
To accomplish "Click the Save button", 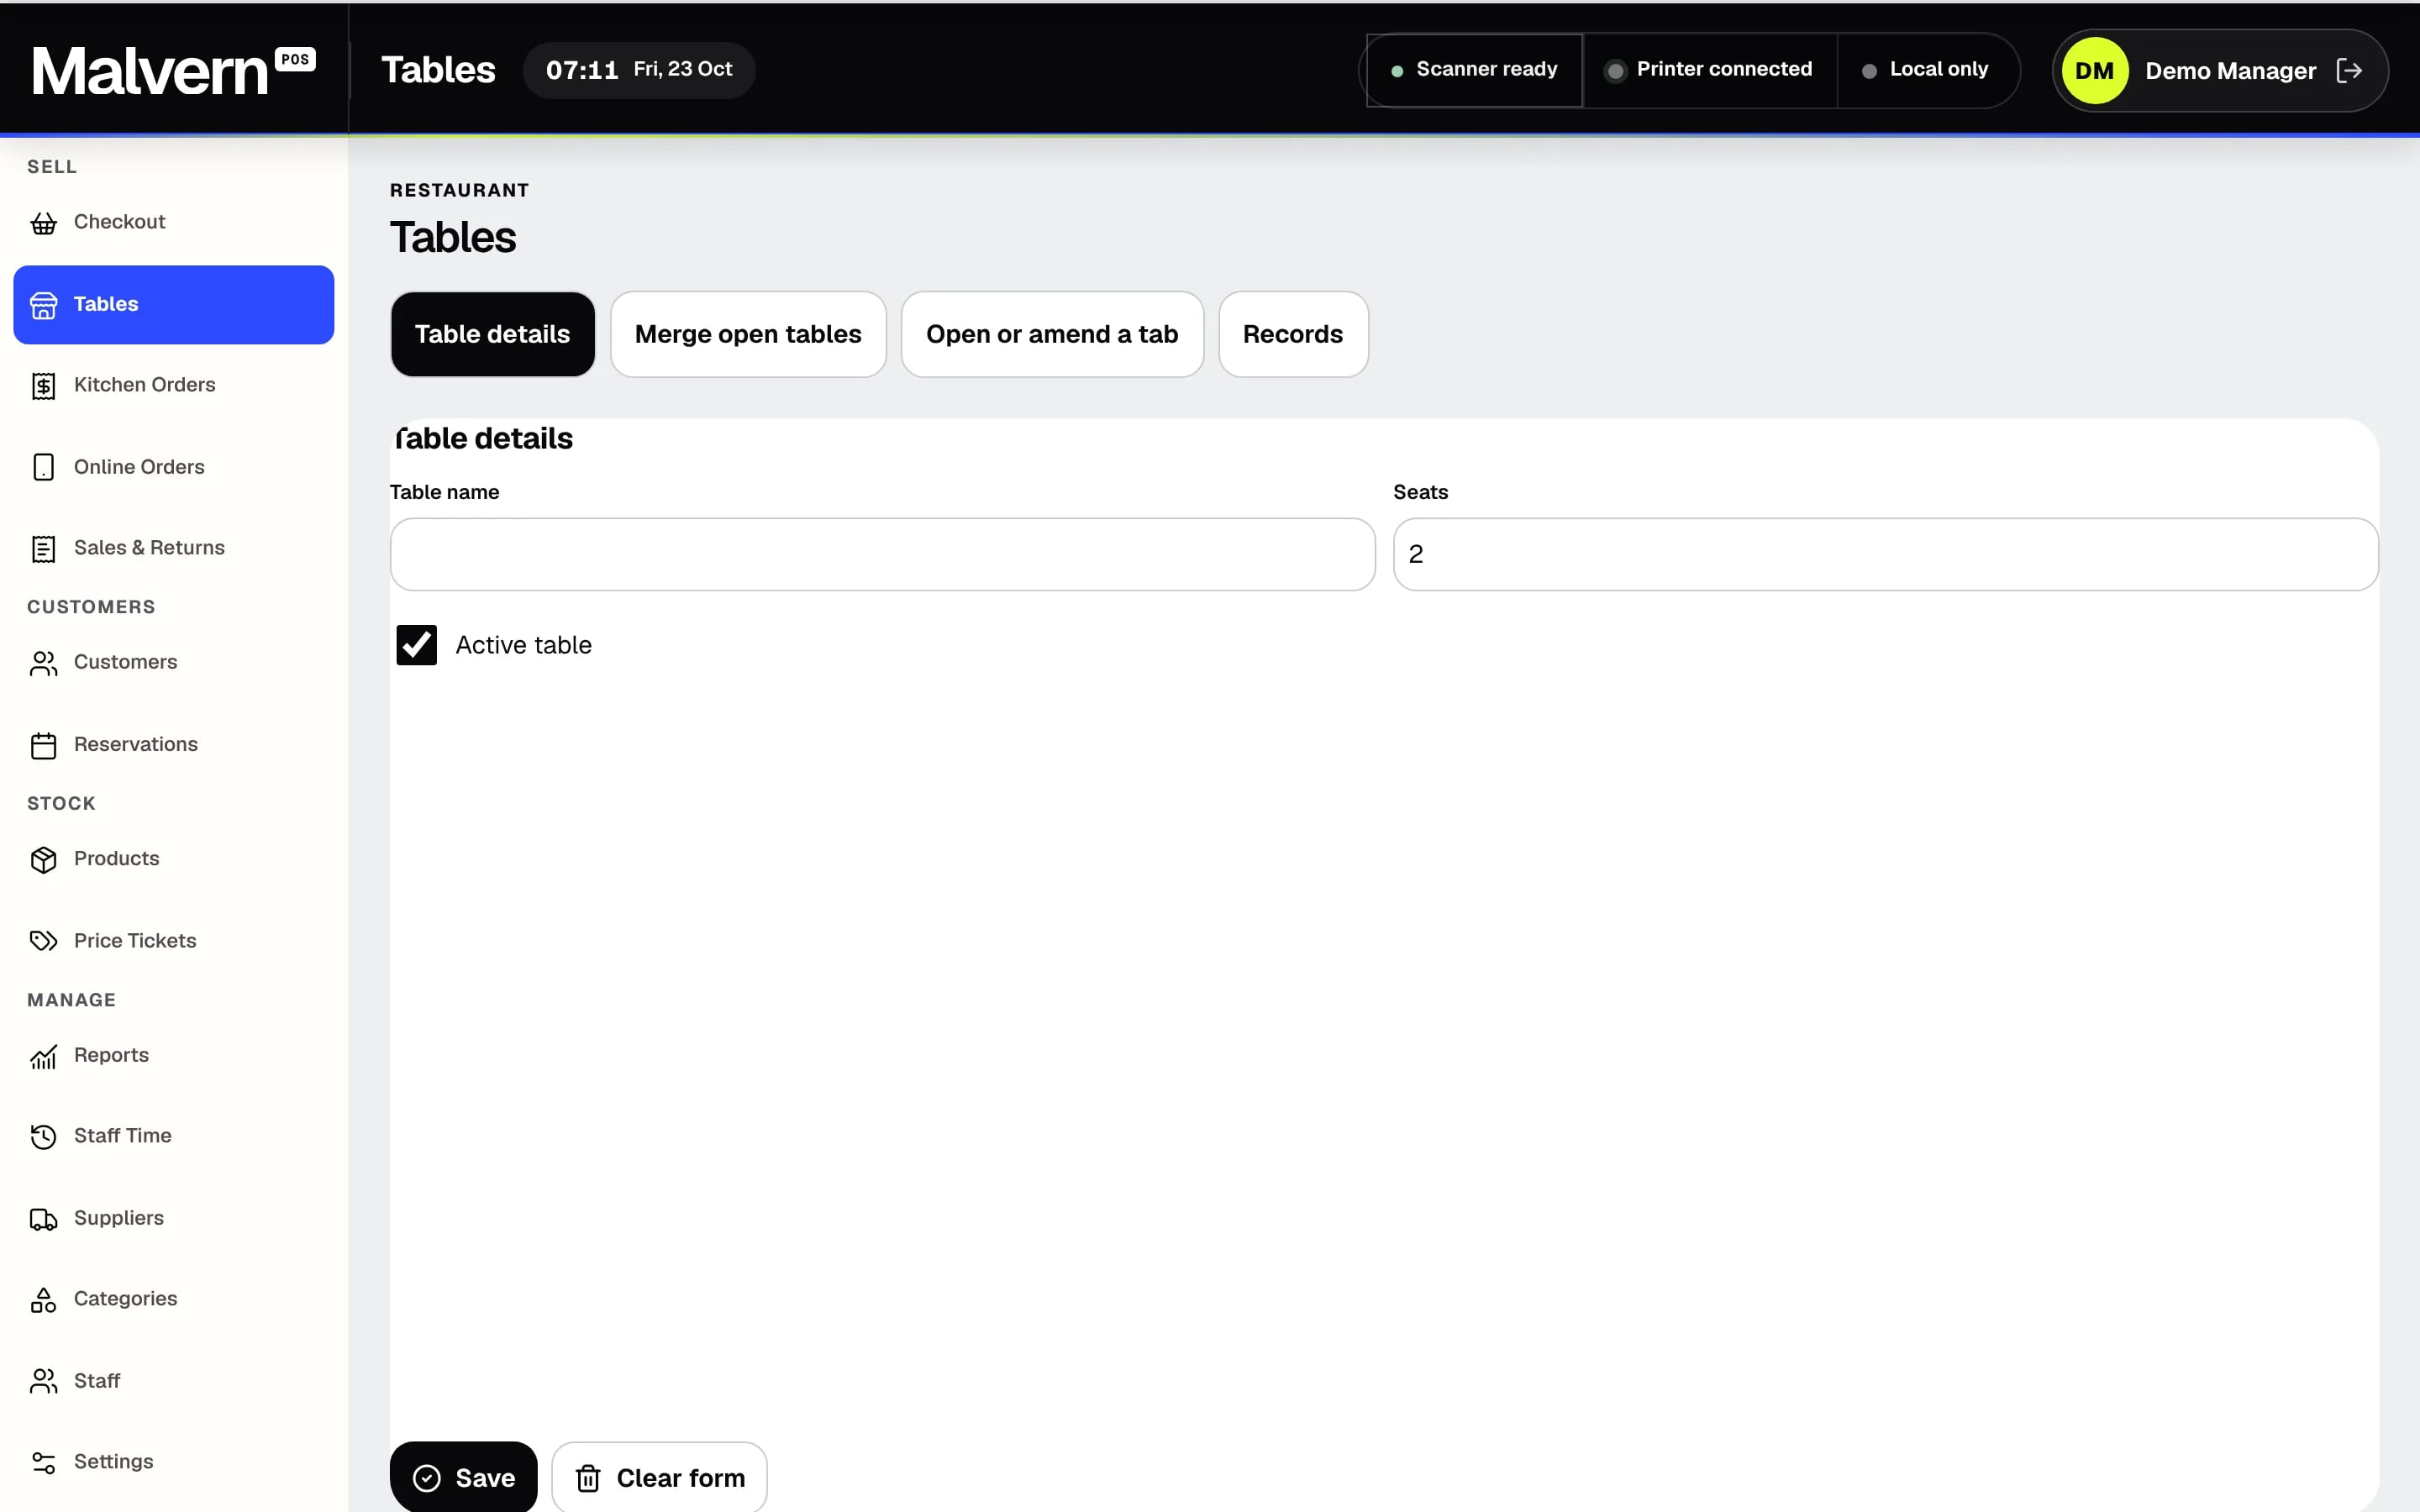I will (464, 1477).
